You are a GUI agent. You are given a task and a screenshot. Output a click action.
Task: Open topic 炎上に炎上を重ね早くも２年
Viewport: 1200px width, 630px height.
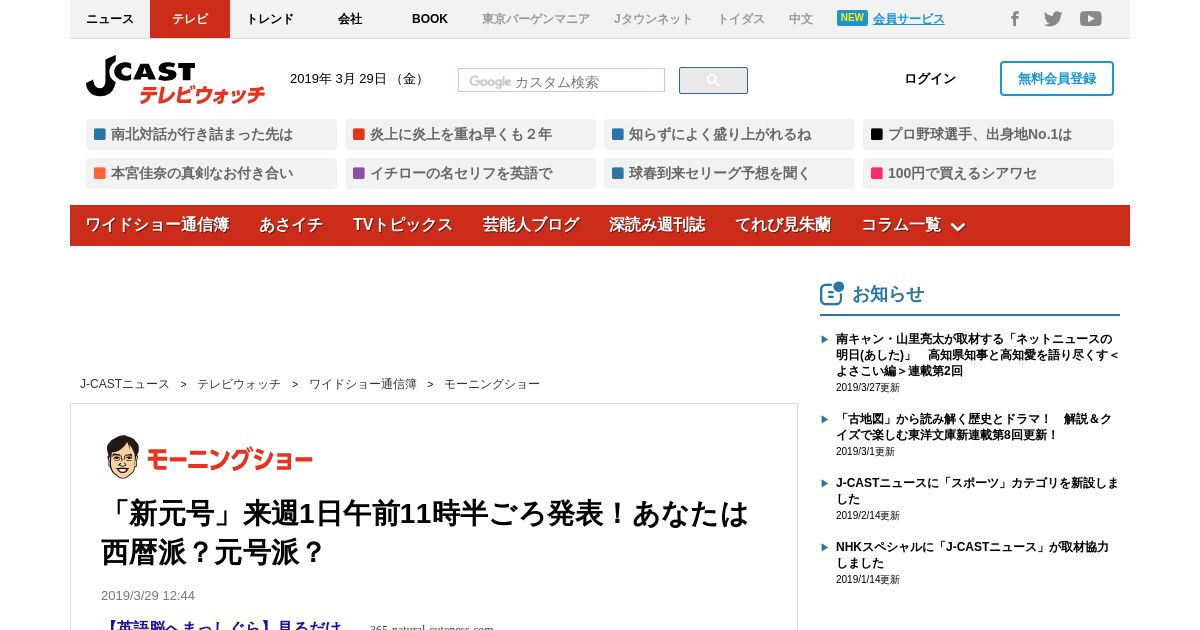pyautogui.click(x=470, y=134)
